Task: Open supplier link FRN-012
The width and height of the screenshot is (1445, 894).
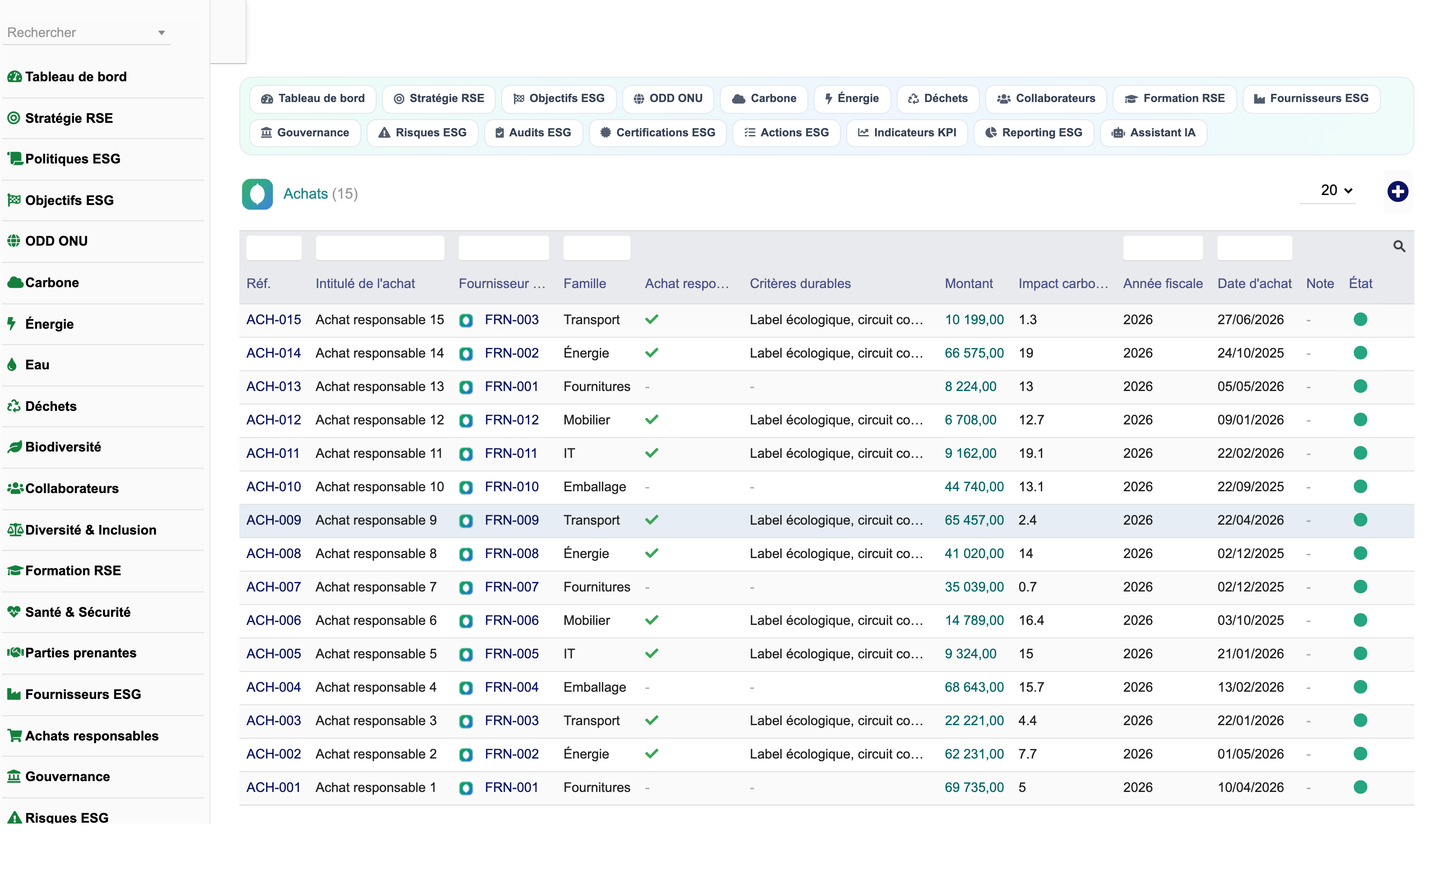Action: click(x=512, y=420)
